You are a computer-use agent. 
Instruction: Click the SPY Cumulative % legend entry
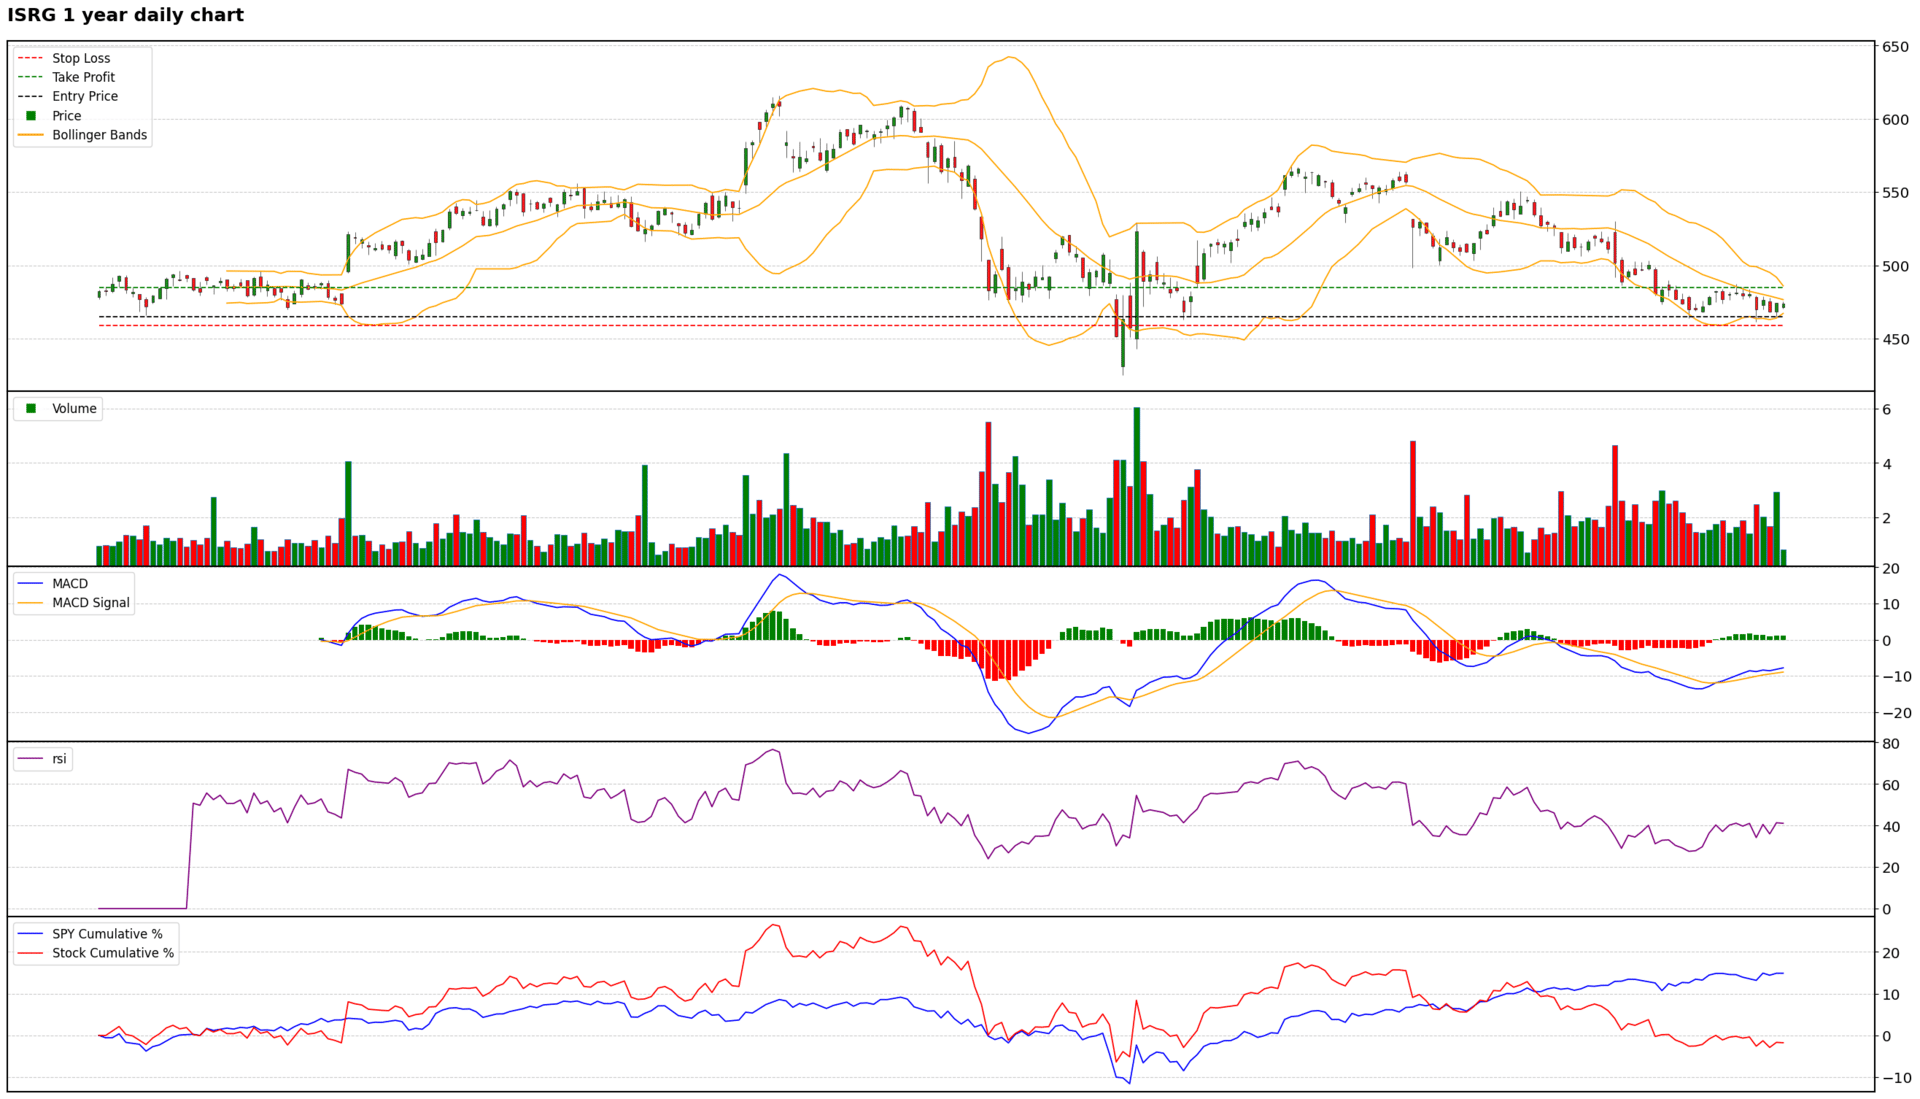click(x=107, y=934)
